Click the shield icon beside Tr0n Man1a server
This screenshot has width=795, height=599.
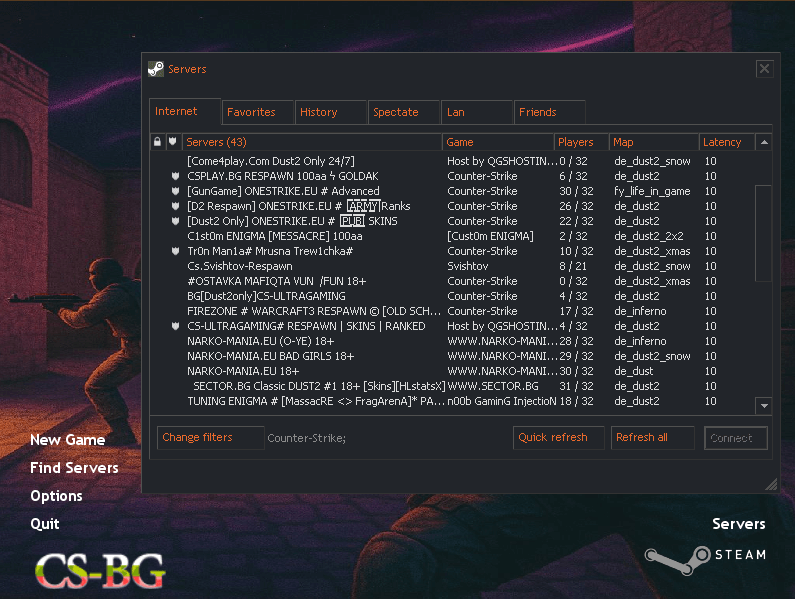click(x=175, y=251)
